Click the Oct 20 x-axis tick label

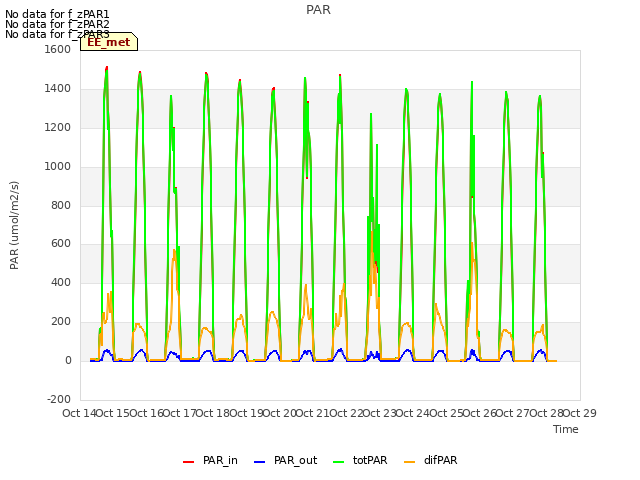click(x=280, y=413)
